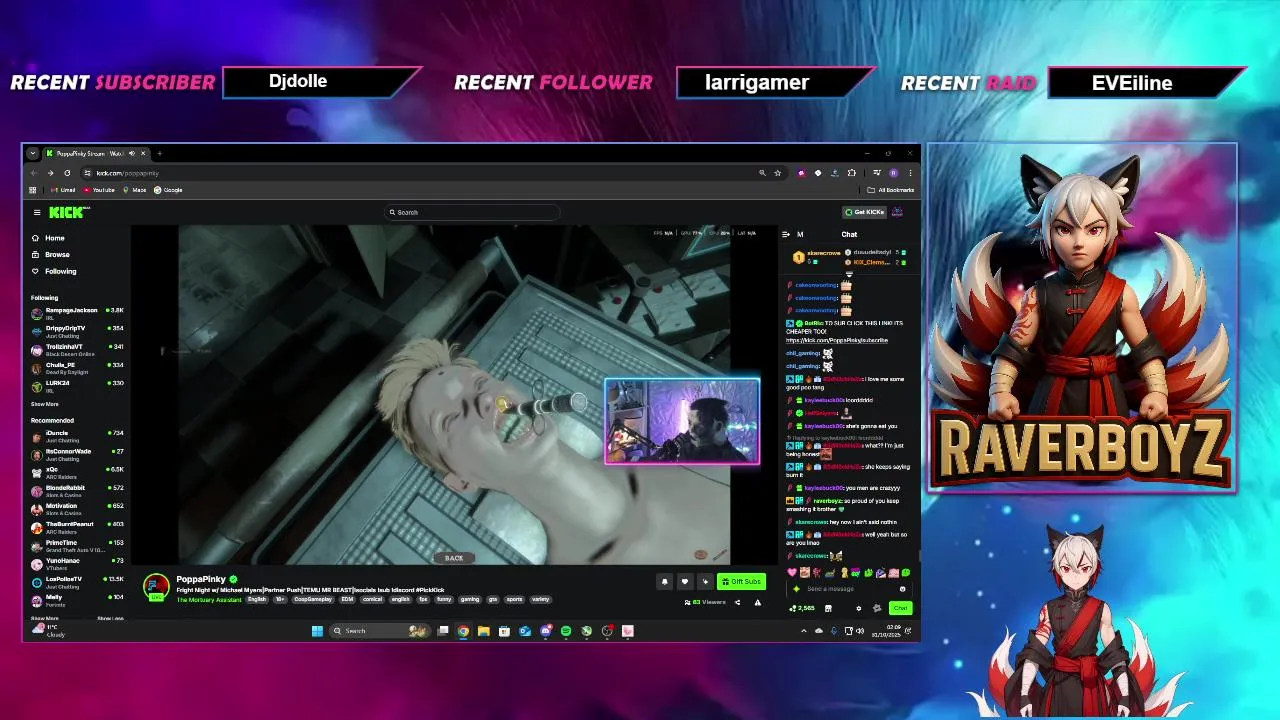Open the Chrome profile avatar

[x=893, y=173]
